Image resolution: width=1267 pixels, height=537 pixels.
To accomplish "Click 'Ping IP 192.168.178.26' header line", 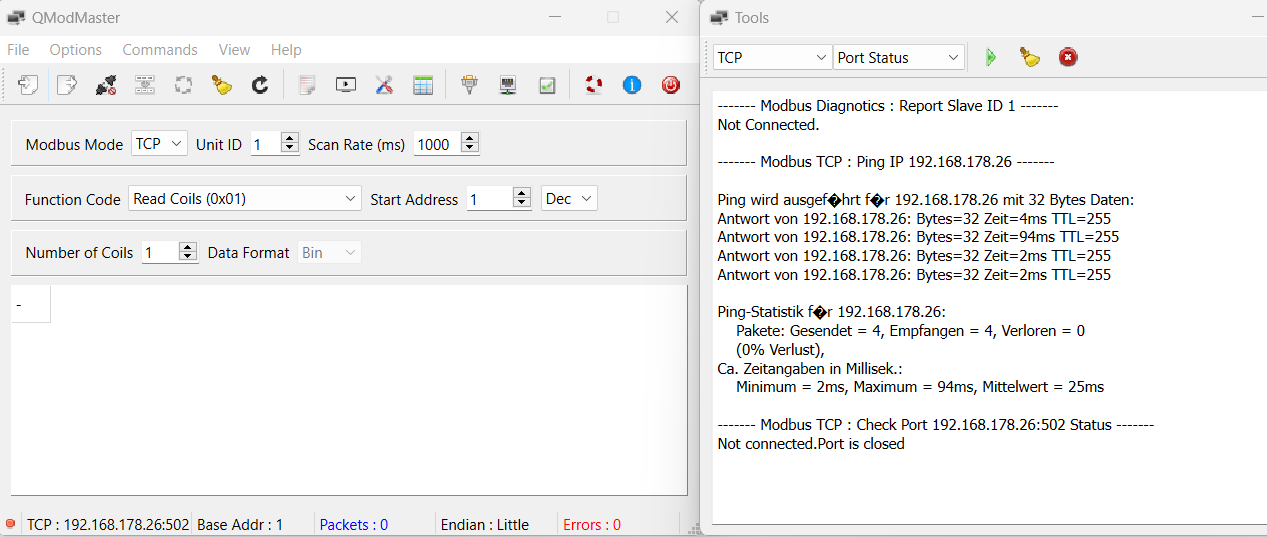I will 886,162.
